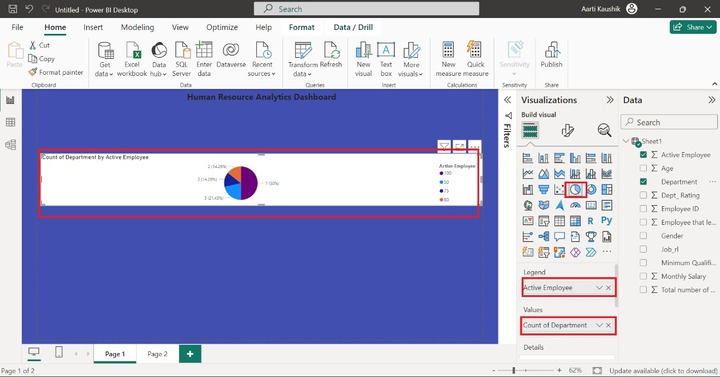Image resolution: width=720 pixels, height=377 pixels.
Task: Check the Job_rl field checkbox
Action: (643, 249)
